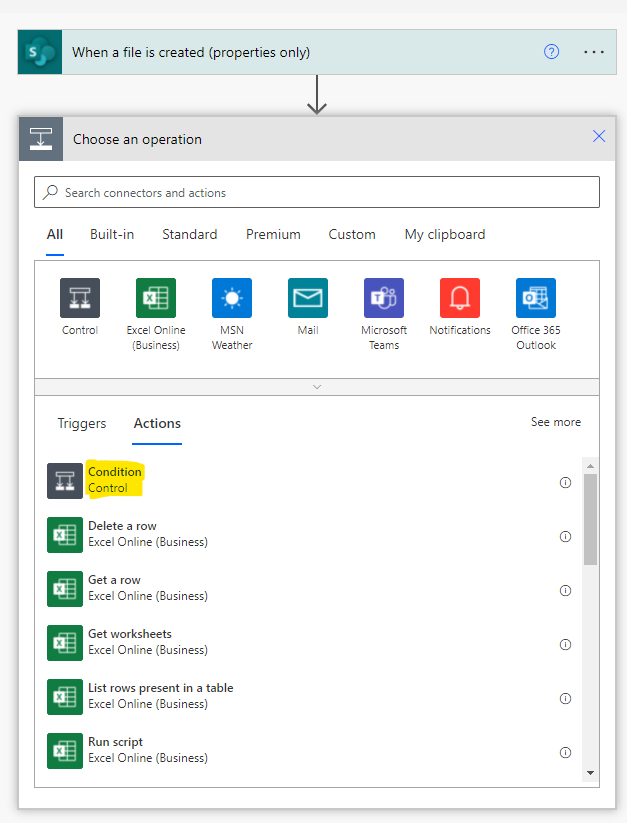Close the Choose an operation panel
The width and height of the screenshot is (627, 823).
coord(599,136)
